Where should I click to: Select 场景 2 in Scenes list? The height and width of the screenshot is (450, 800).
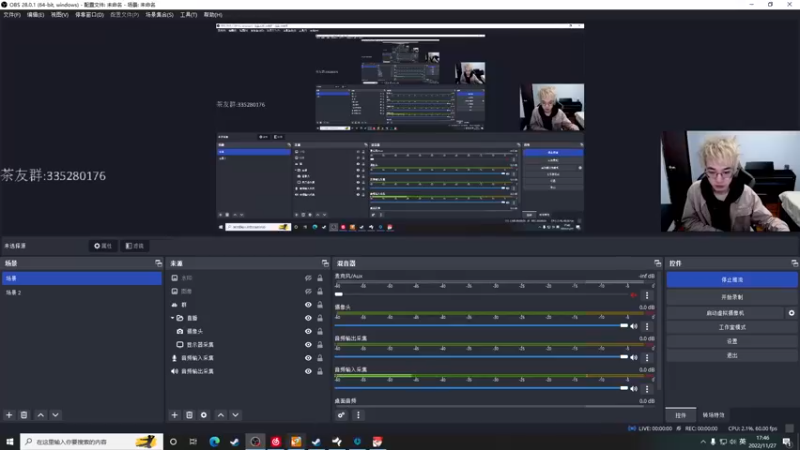tap(82, 292)
